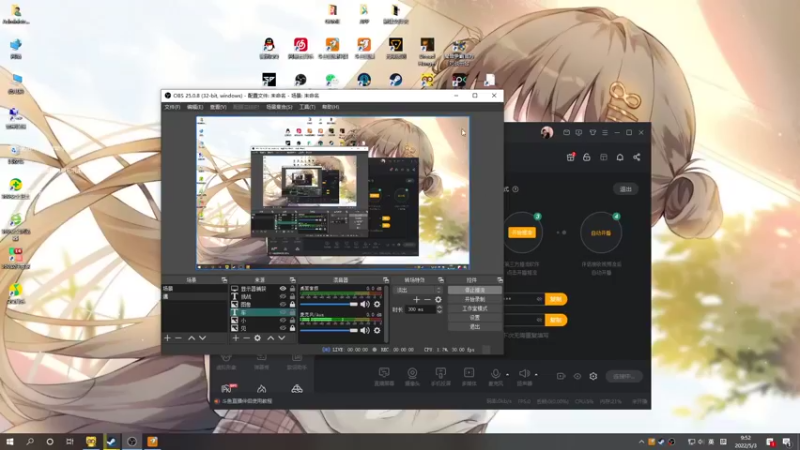Adjust the 麦克风/Aux volume slider
Screen dimensions: 800x450
(x=329, y=330)
